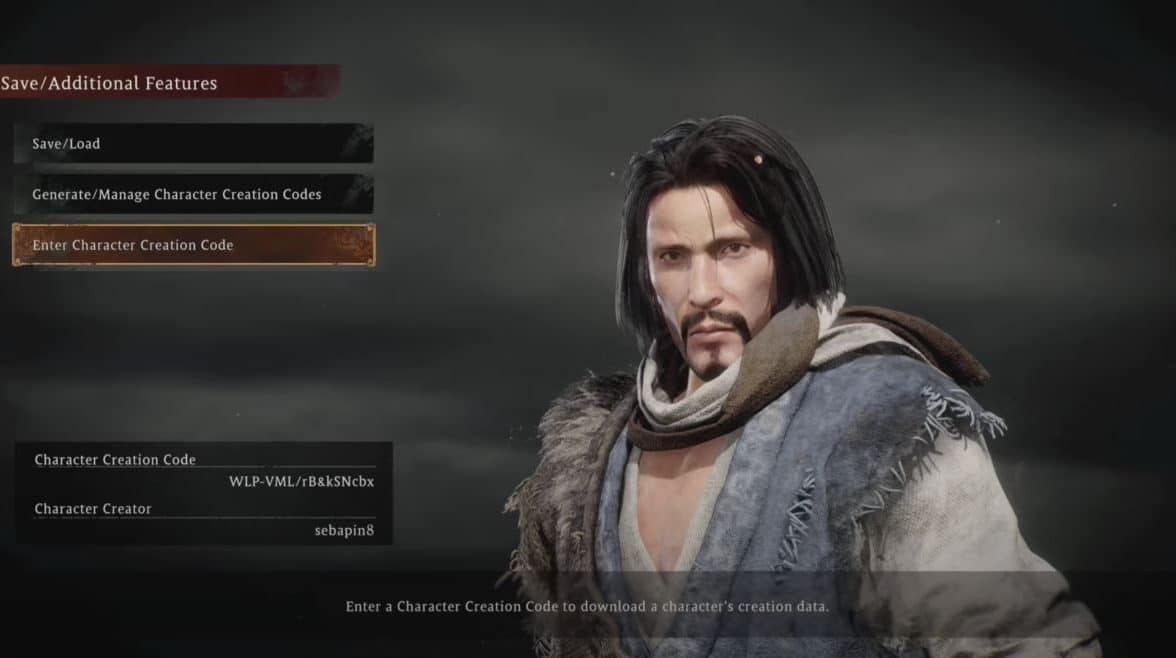Click the ornament at the end of the Save/Load row
The image size is (1176, 658).
point(358,143)
